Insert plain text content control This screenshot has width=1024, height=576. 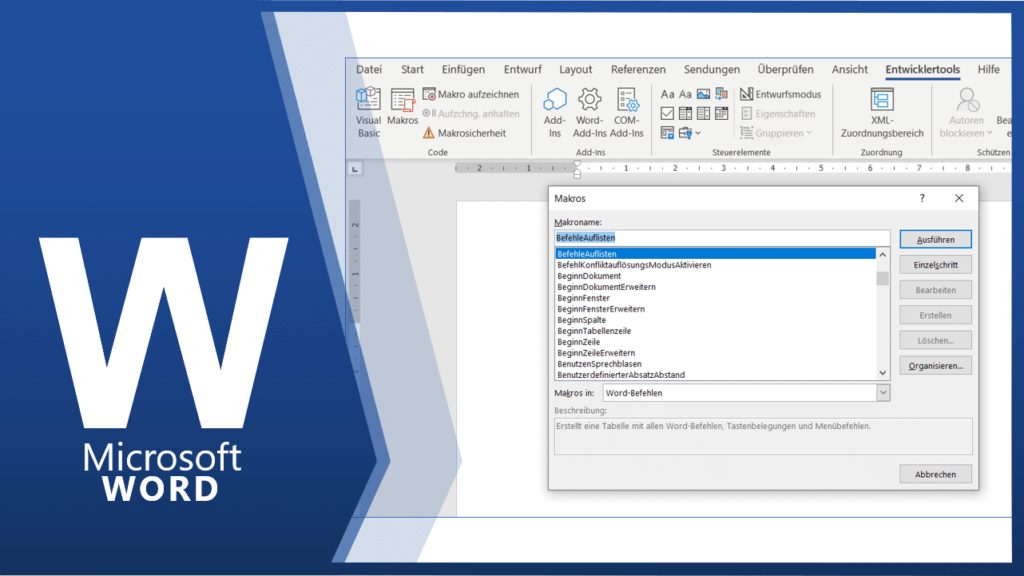685,95
